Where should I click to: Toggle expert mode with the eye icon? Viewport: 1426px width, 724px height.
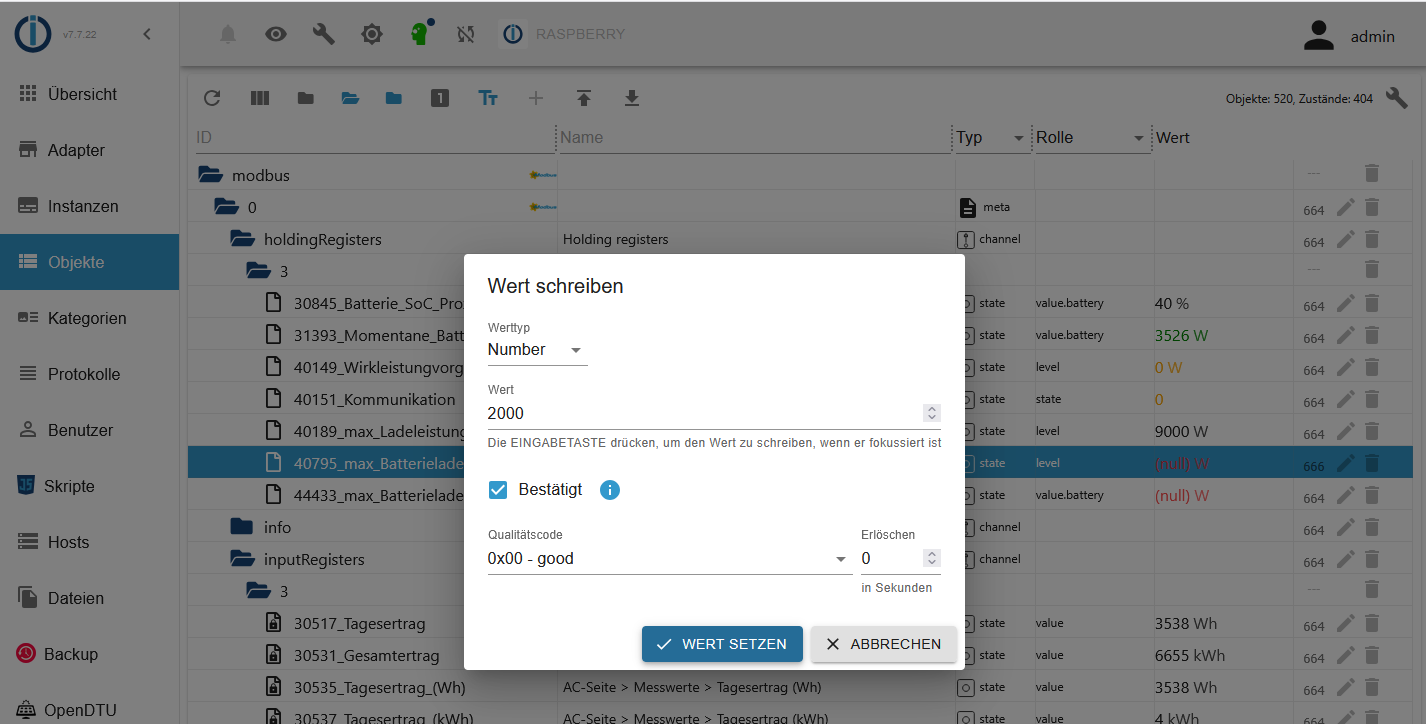point(275,33)
